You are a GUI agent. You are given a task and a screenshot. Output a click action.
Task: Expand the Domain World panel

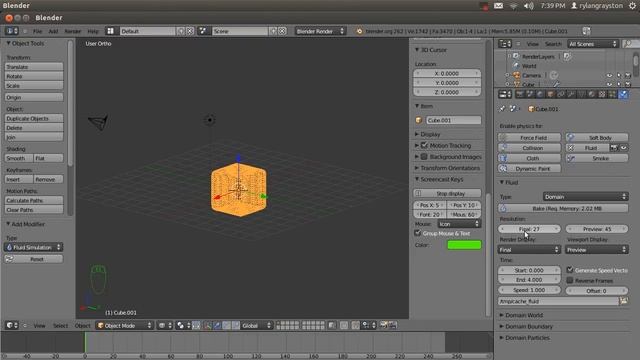[x=523, y=315]
